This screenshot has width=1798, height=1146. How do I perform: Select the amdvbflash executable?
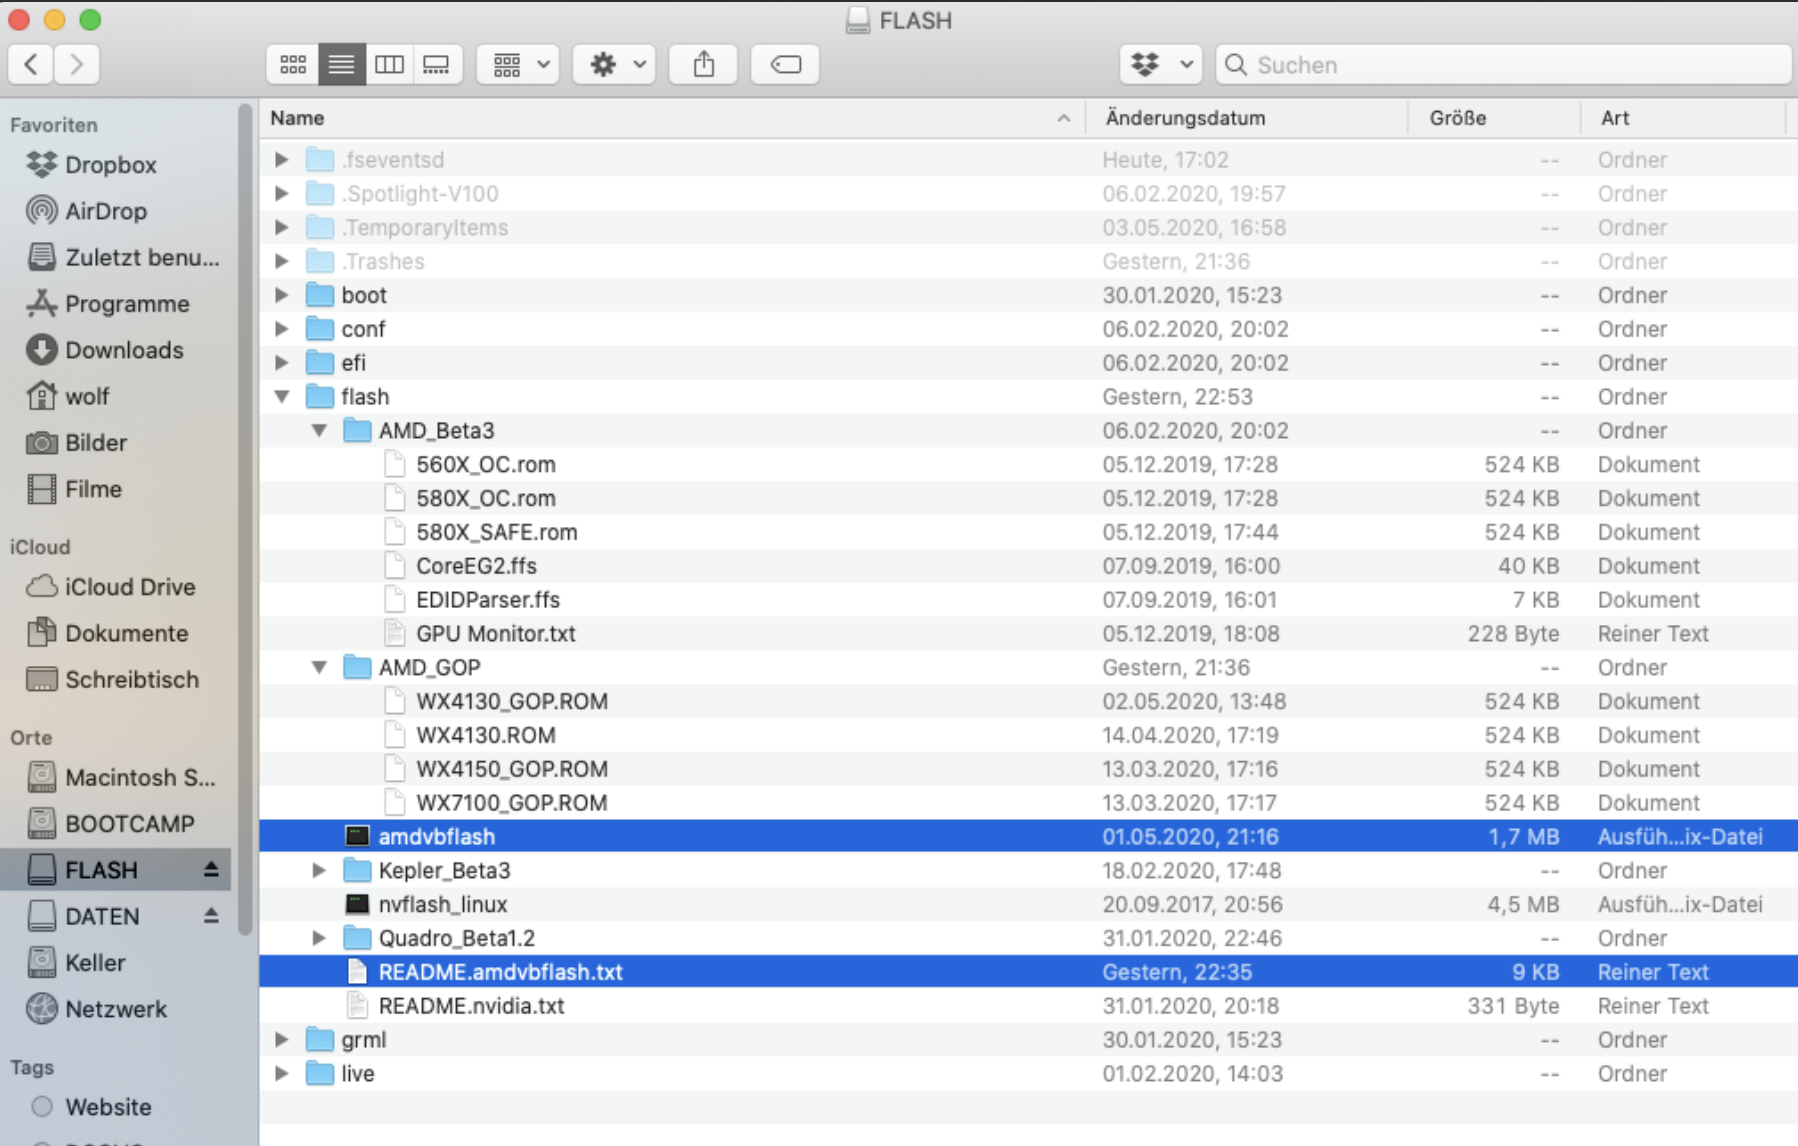tap(1028, 837)
